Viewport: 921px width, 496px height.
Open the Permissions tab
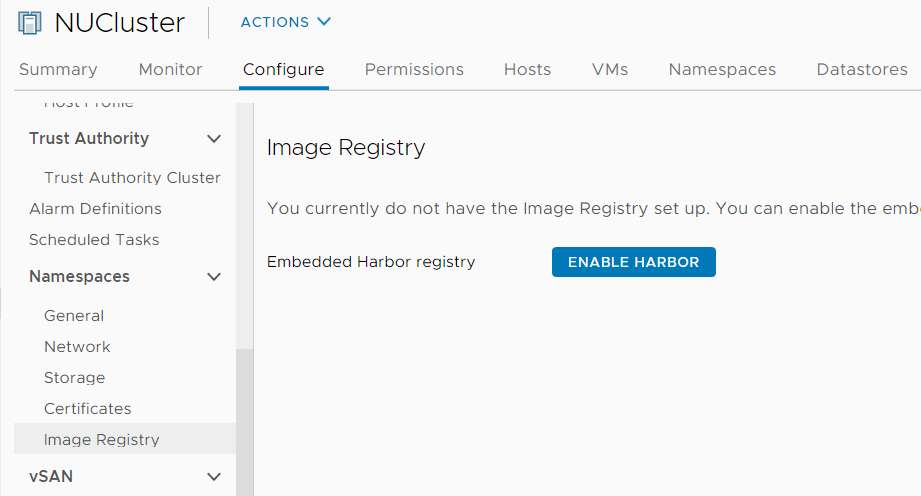click(x=414, y=69)
